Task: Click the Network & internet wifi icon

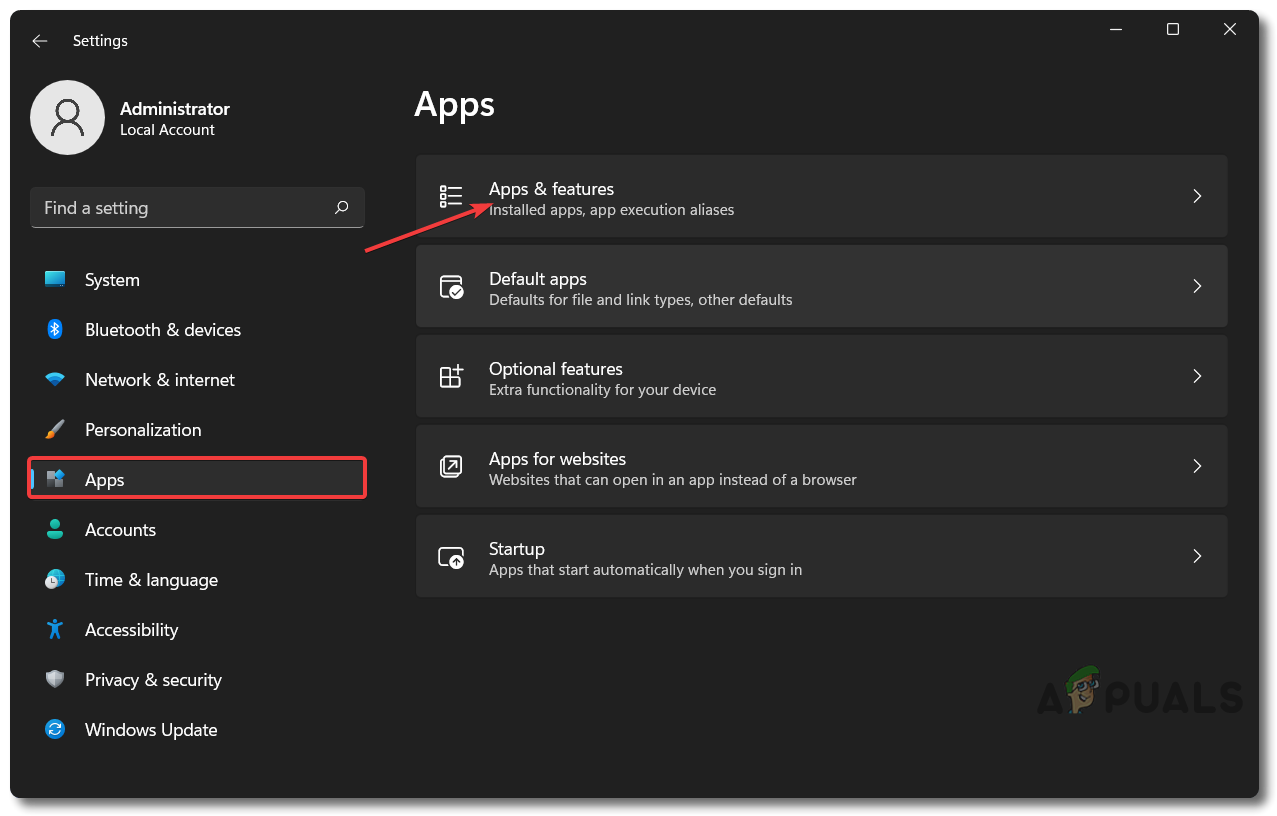Action: (x=55, y=380)
